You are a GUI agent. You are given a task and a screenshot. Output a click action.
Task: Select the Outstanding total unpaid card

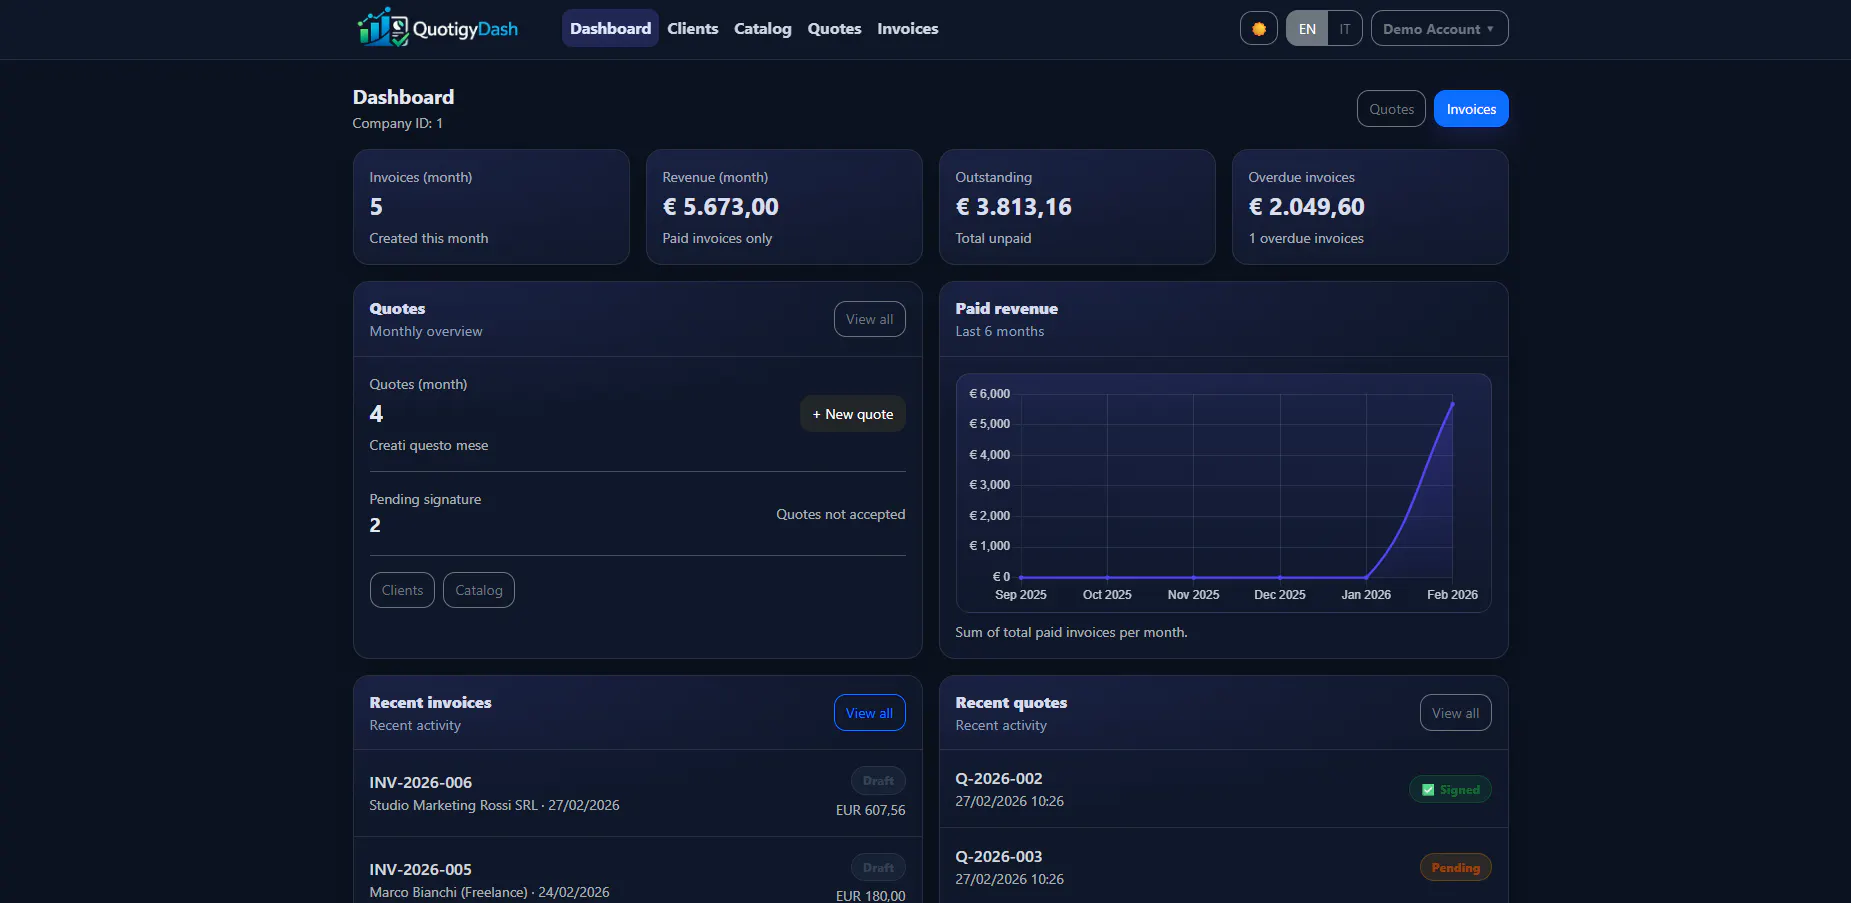tap(1077, 207)
